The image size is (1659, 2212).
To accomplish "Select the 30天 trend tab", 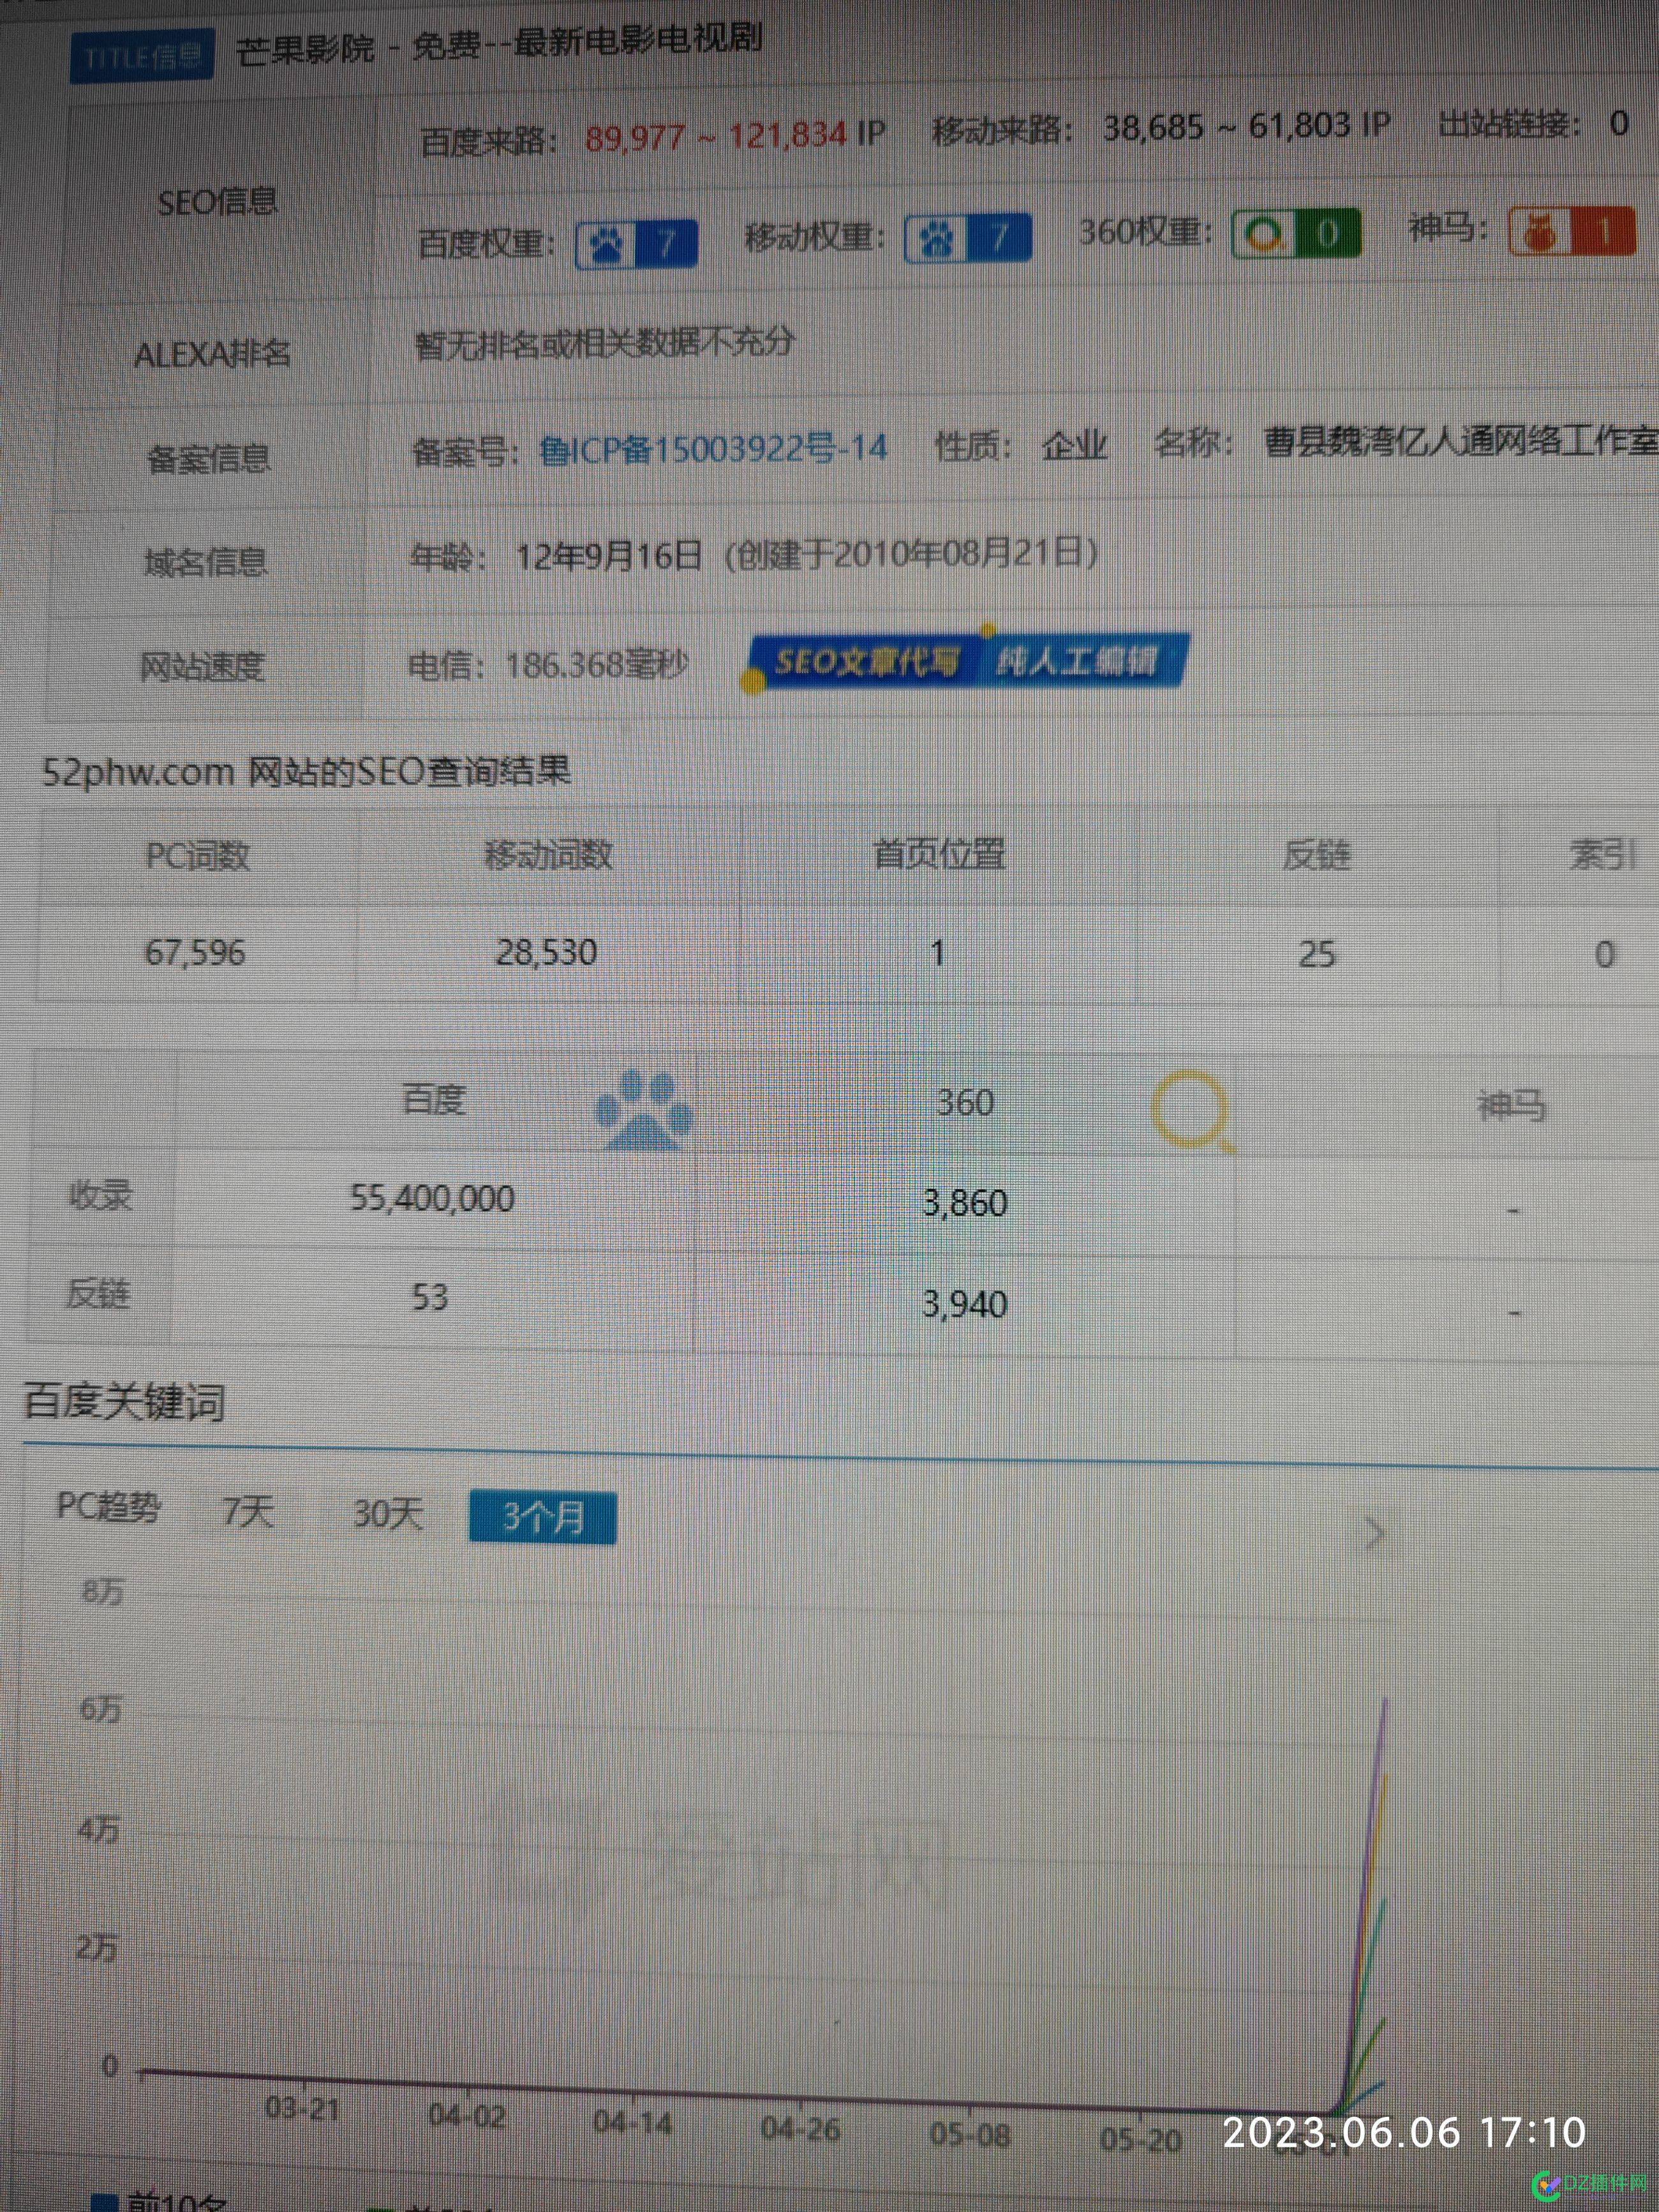I will click(x=388, y=1513).
